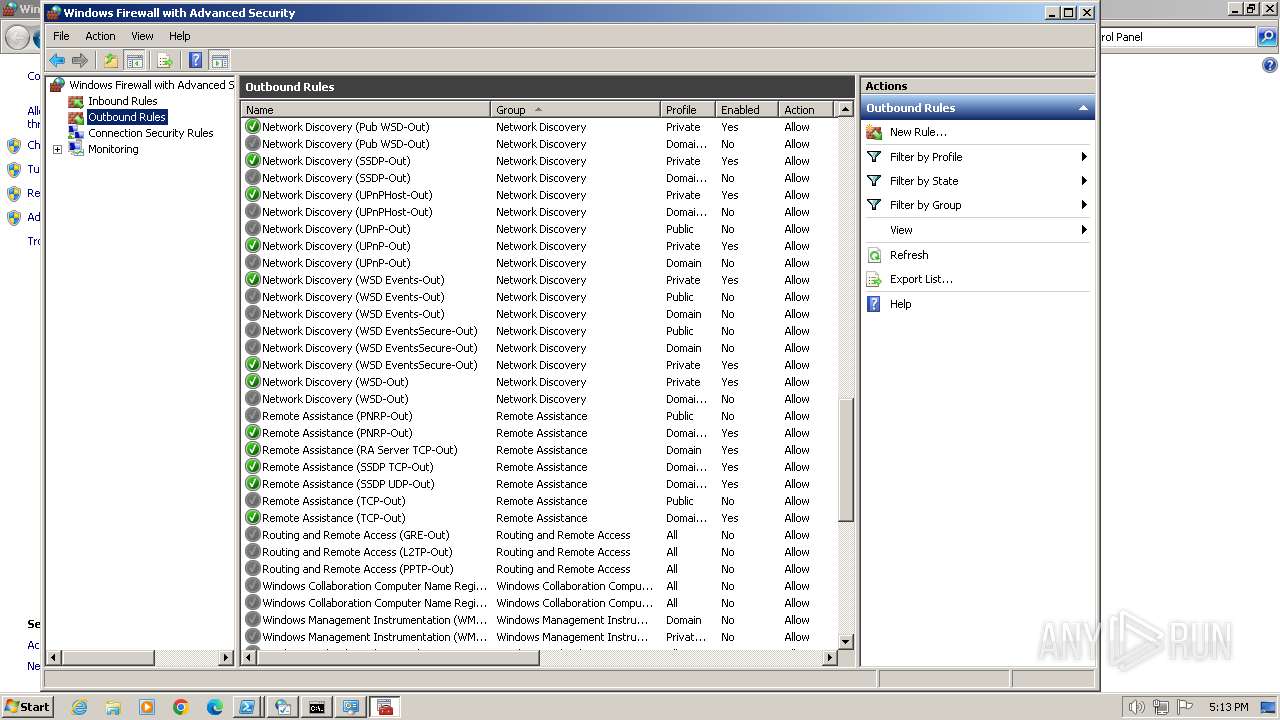Toggle Show/Hide Console Tree toolbar icon
Screen dimensions: 1280x720
click(x=135, y=60)
